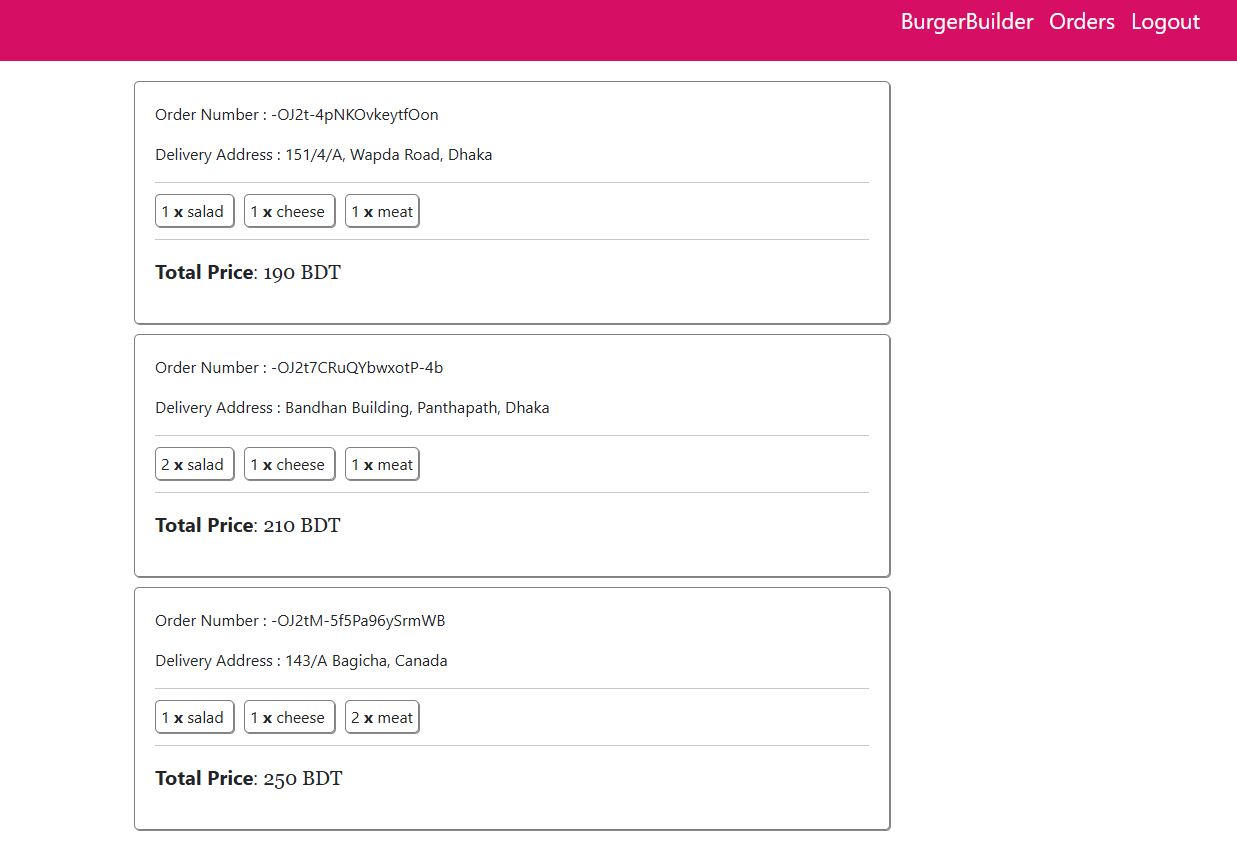Open the BurgerBuilder navigation link
The width and height of the screenshot is (1237, 844).
pos(966,22)
